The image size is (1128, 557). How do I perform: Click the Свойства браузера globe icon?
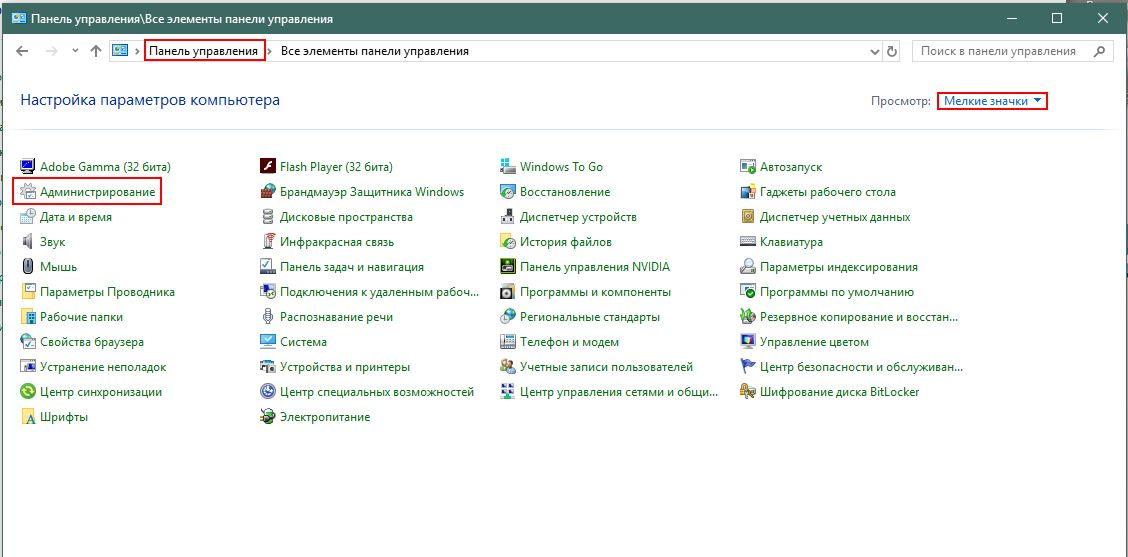coord(27,342)
